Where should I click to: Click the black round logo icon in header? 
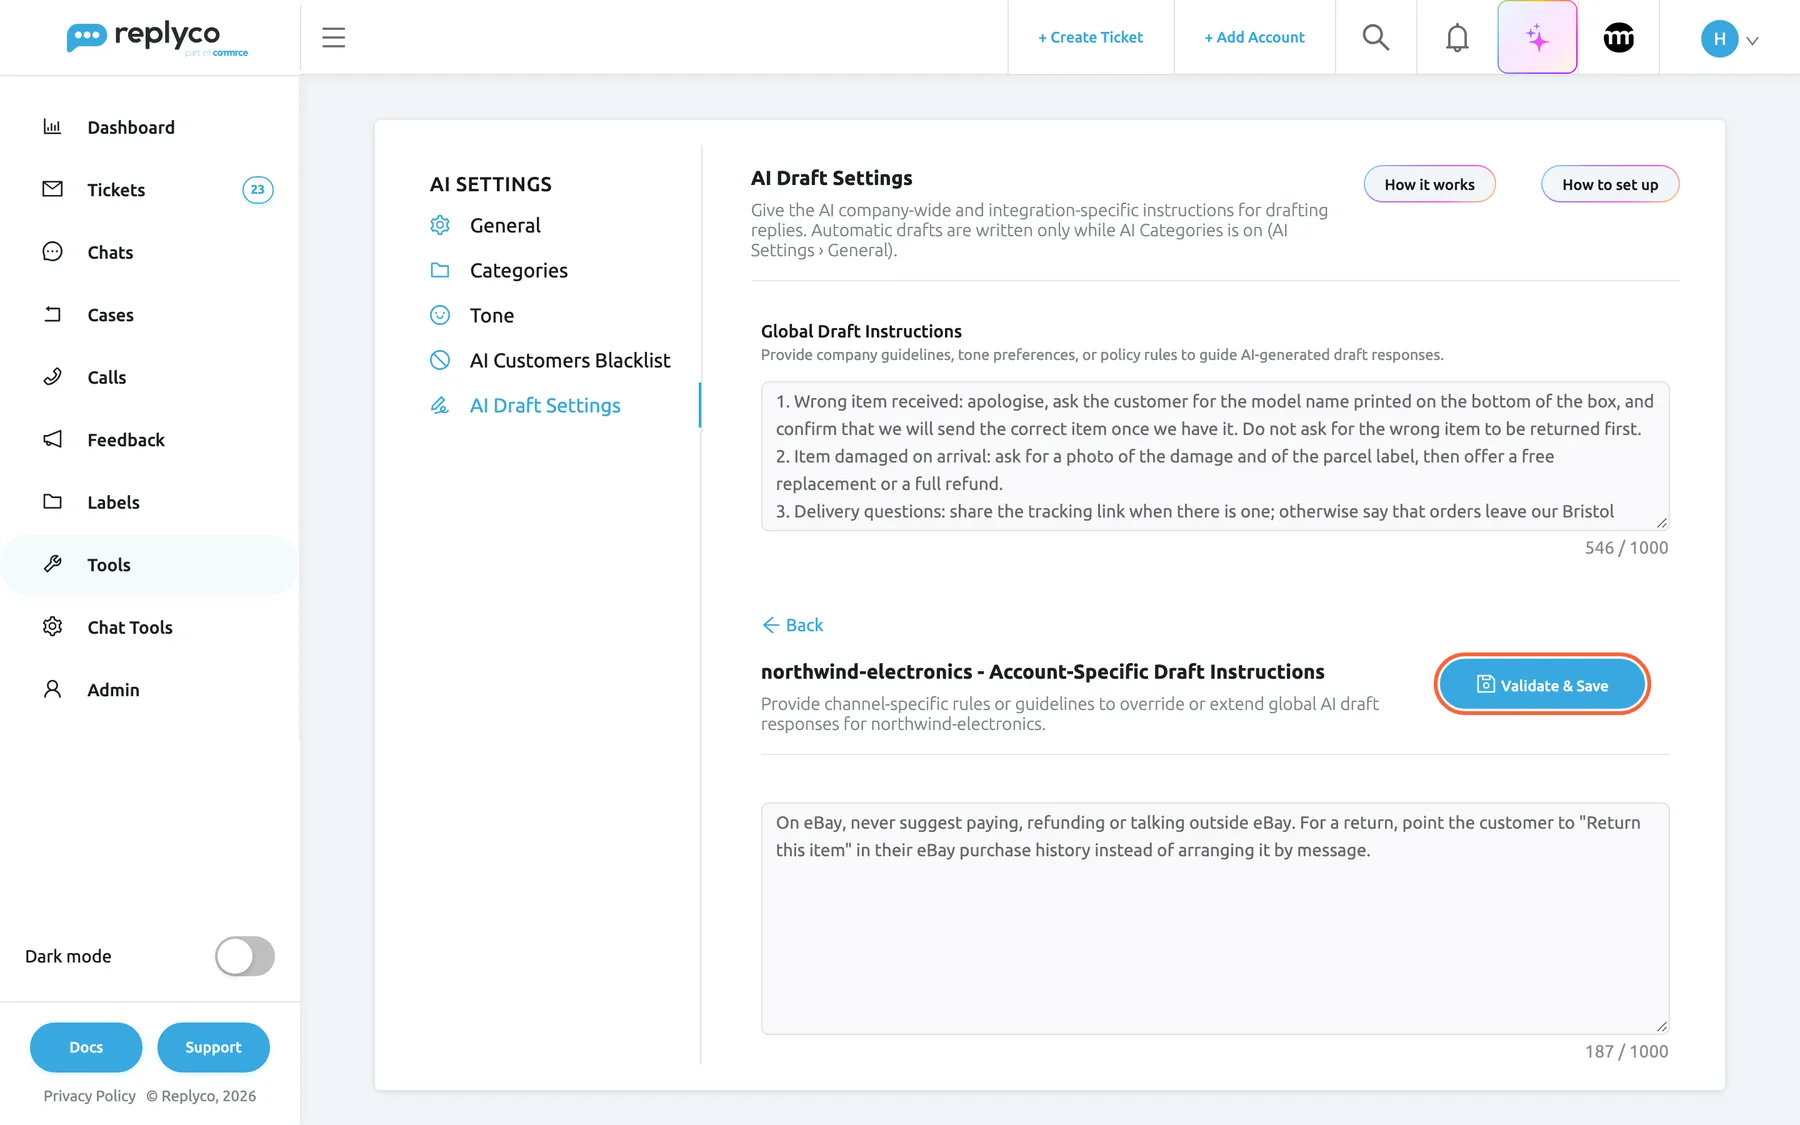pos(1618,38)
